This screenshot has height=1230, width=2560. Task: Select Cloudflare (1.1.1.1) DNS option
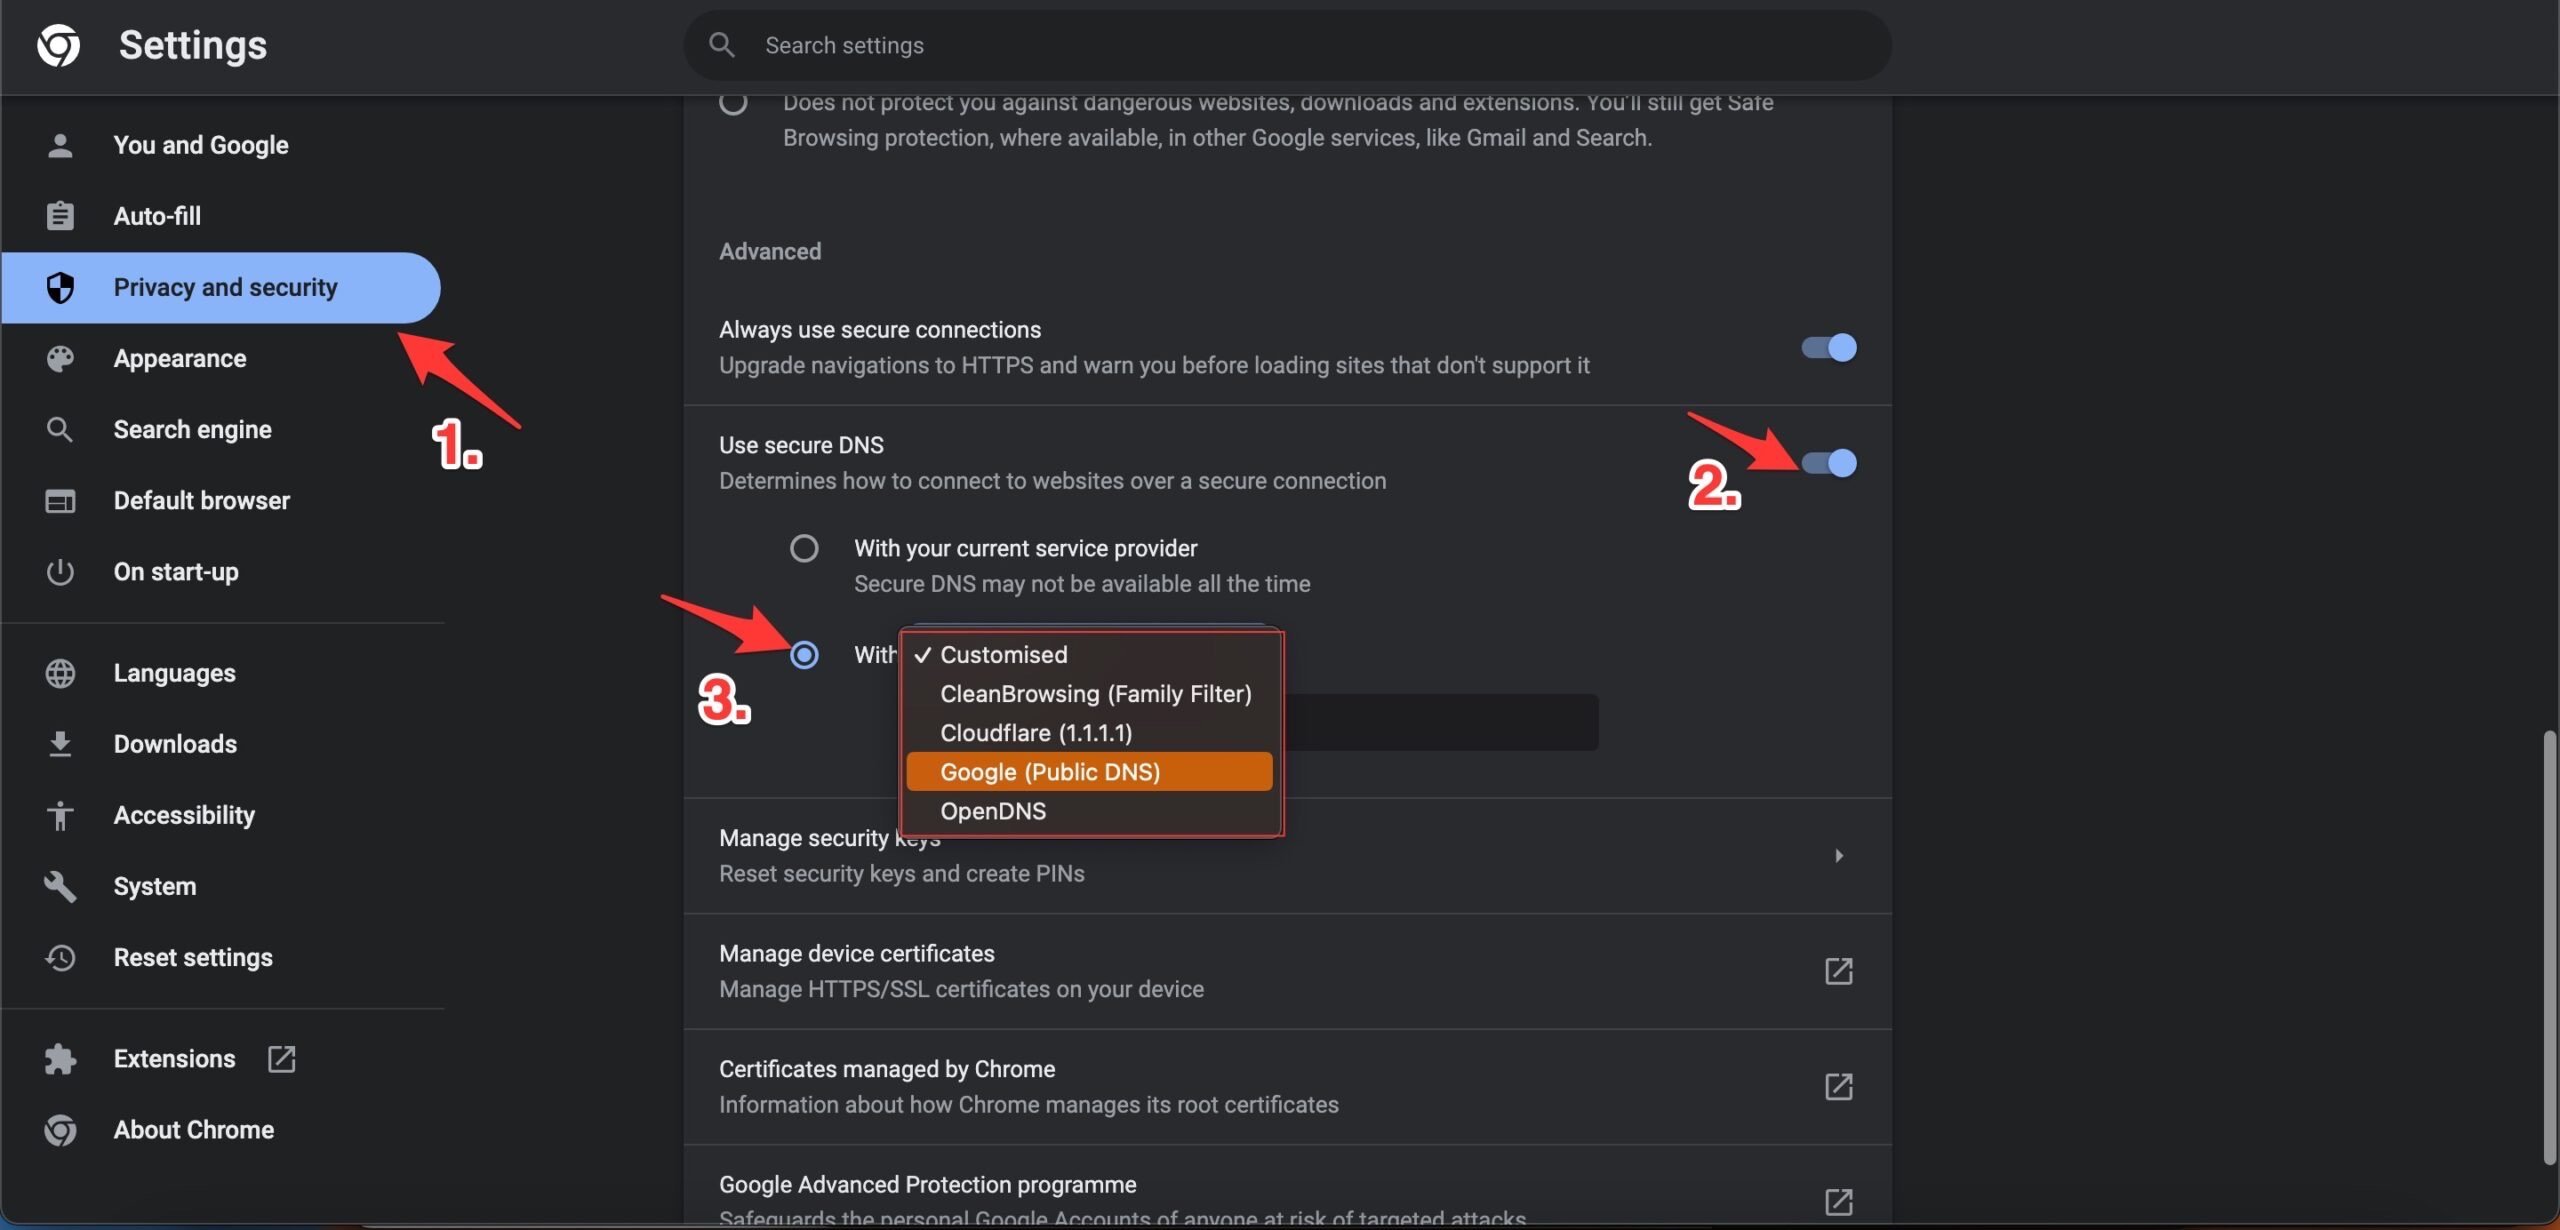point(1037,732)
